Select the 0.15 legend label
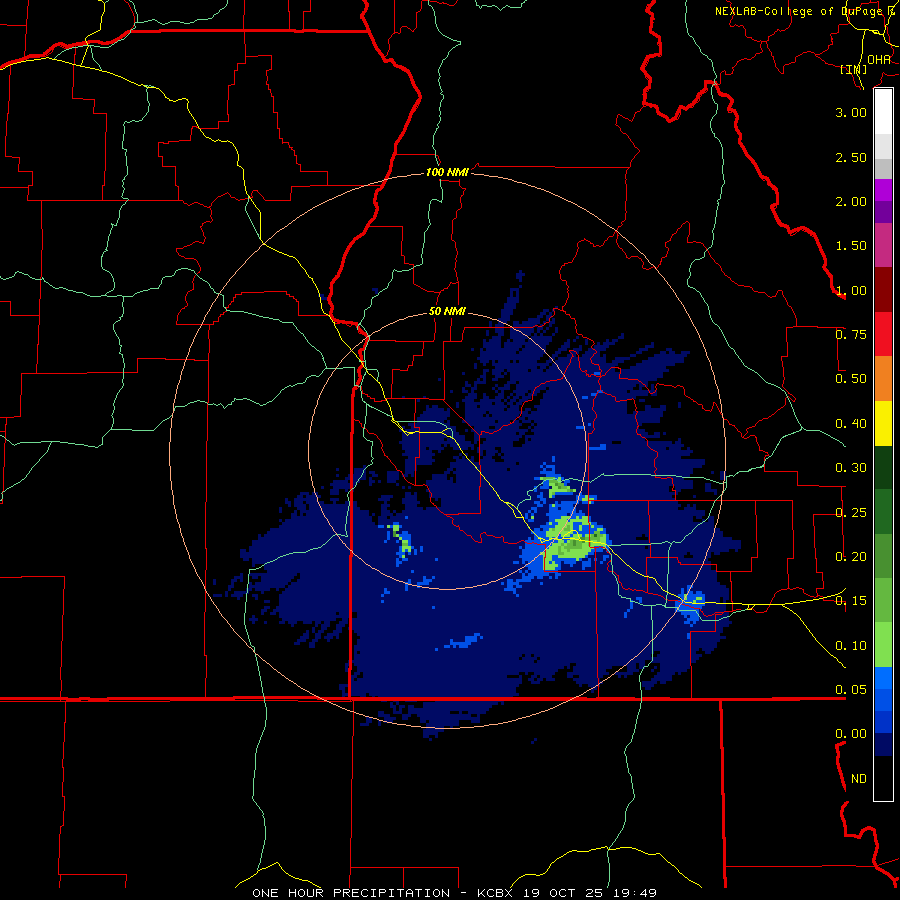 coord(851,601)
